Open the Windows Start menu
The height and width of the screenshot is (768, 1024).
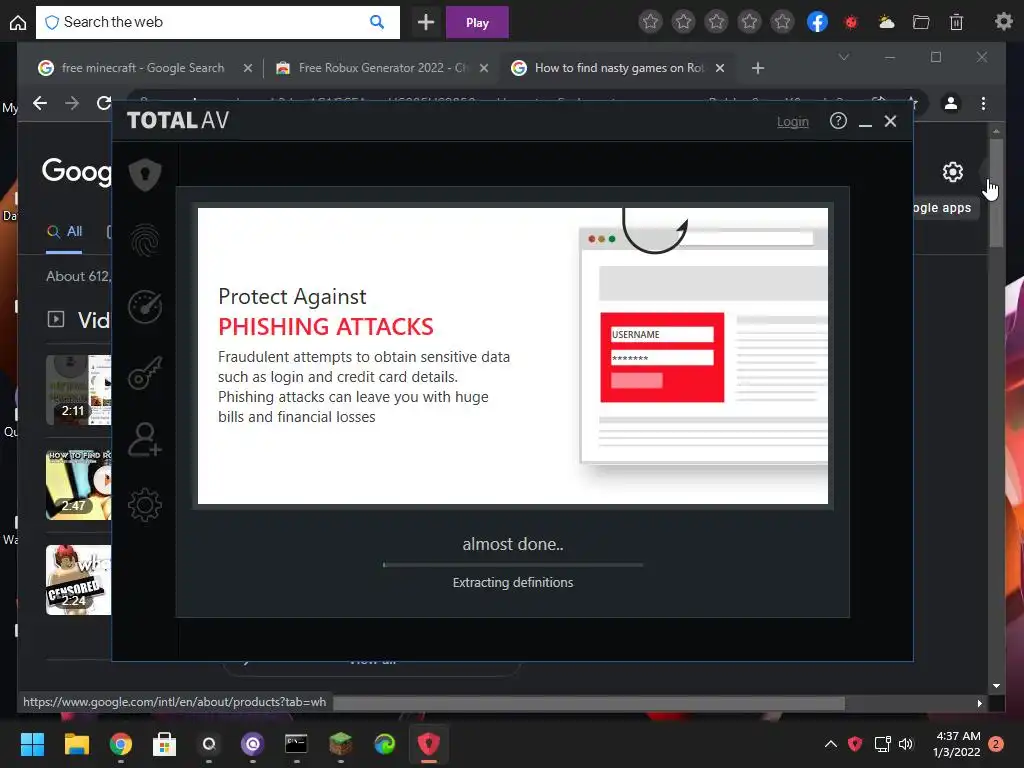point(32,744)
